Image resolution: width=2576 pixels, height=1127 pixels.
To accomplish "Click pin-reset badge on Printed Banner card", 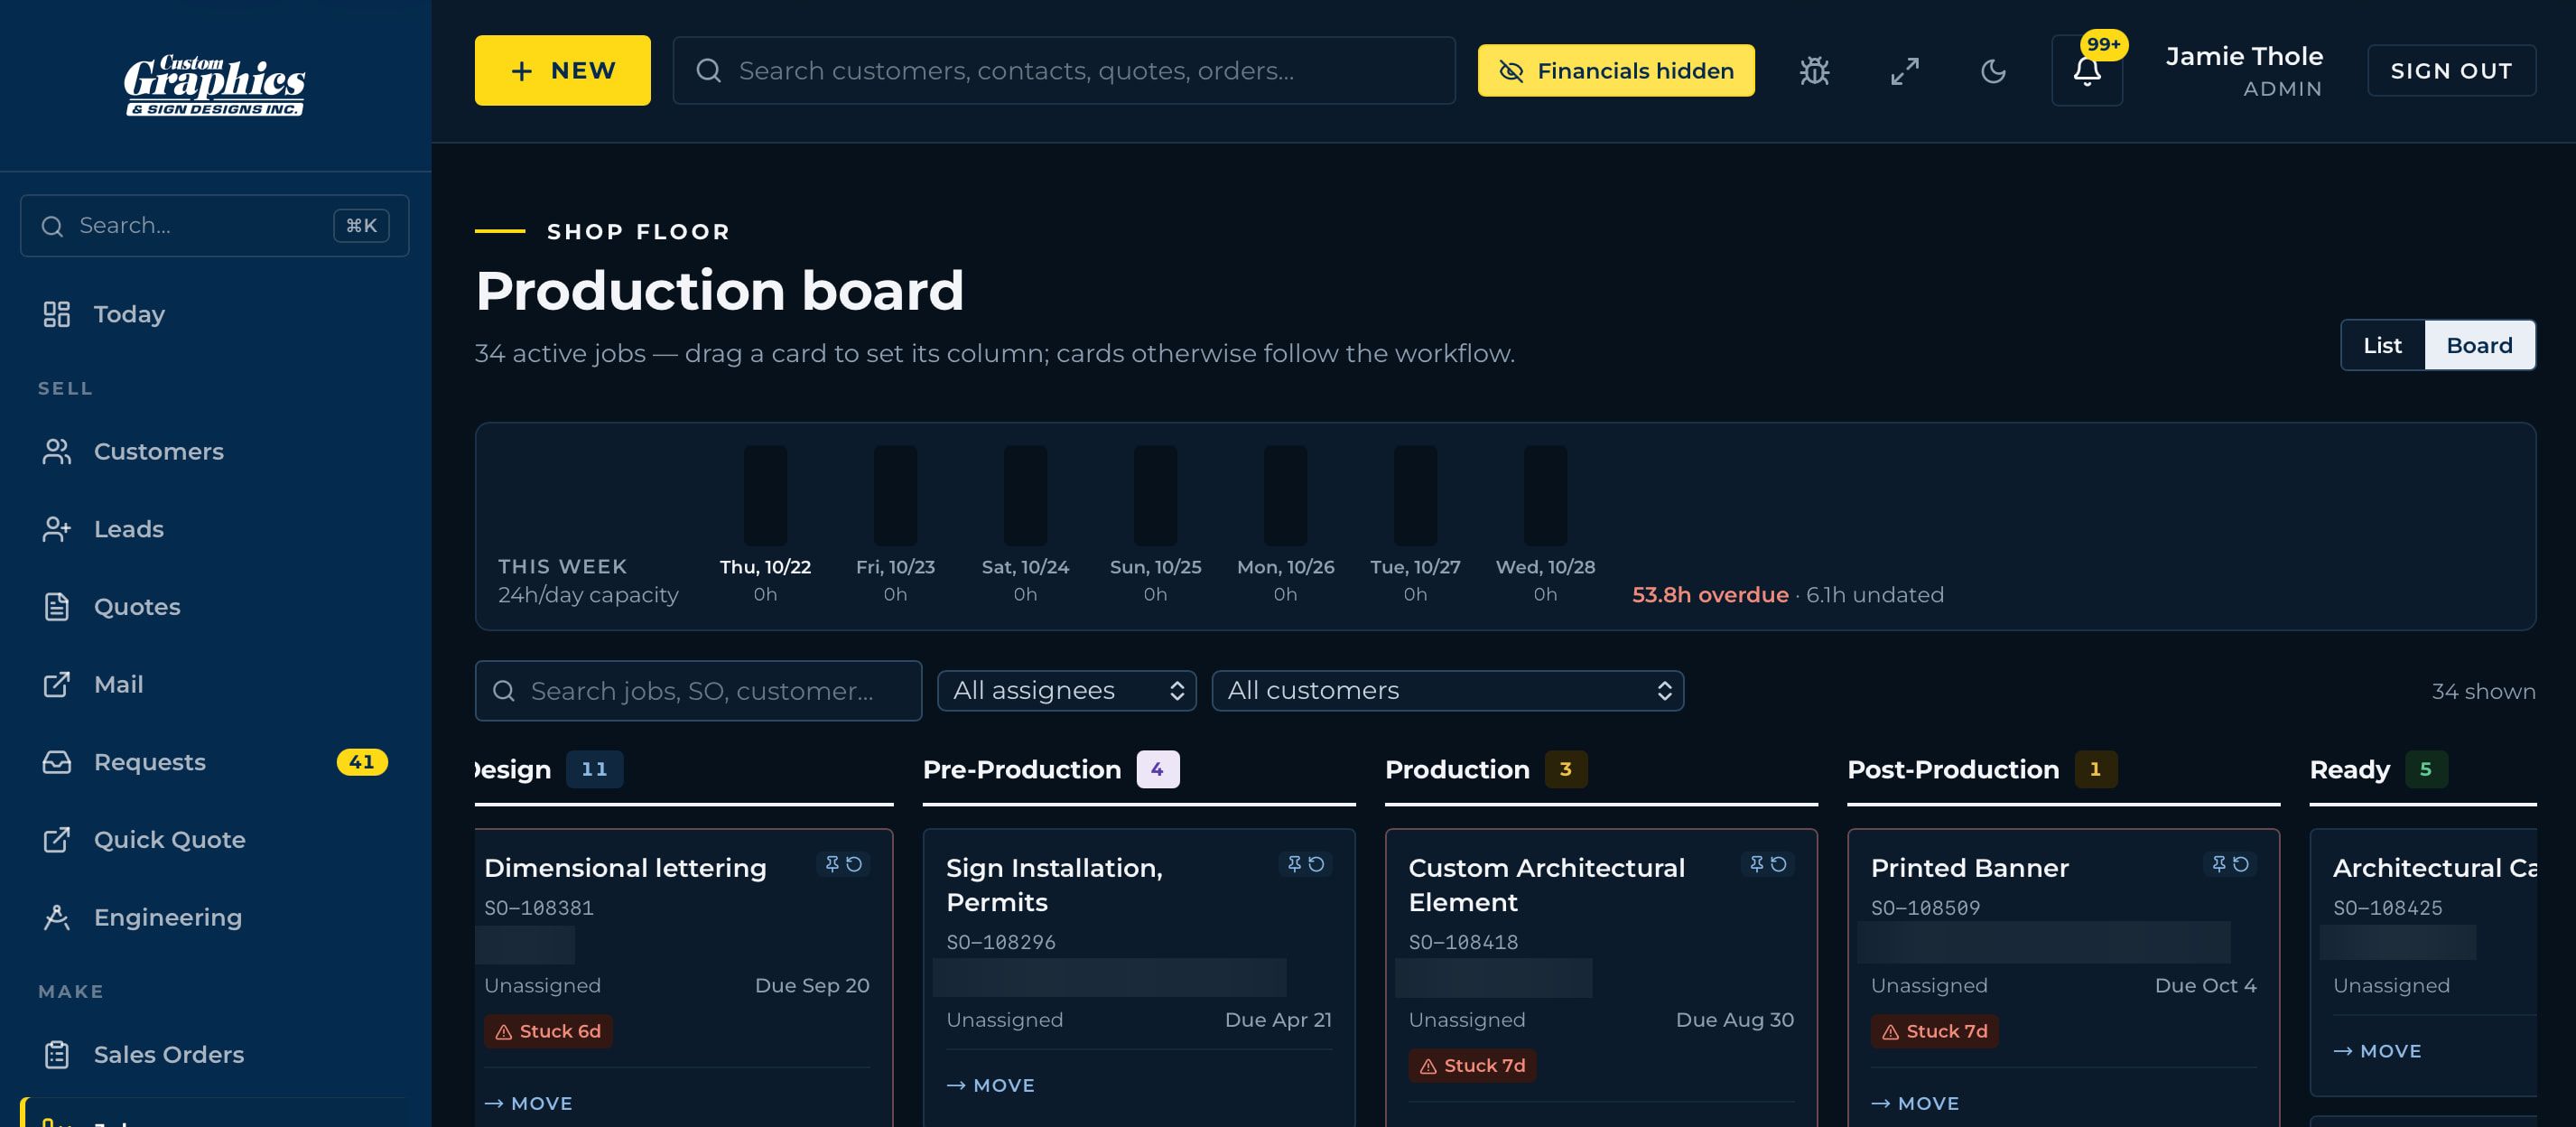I will click(2229, 864).
